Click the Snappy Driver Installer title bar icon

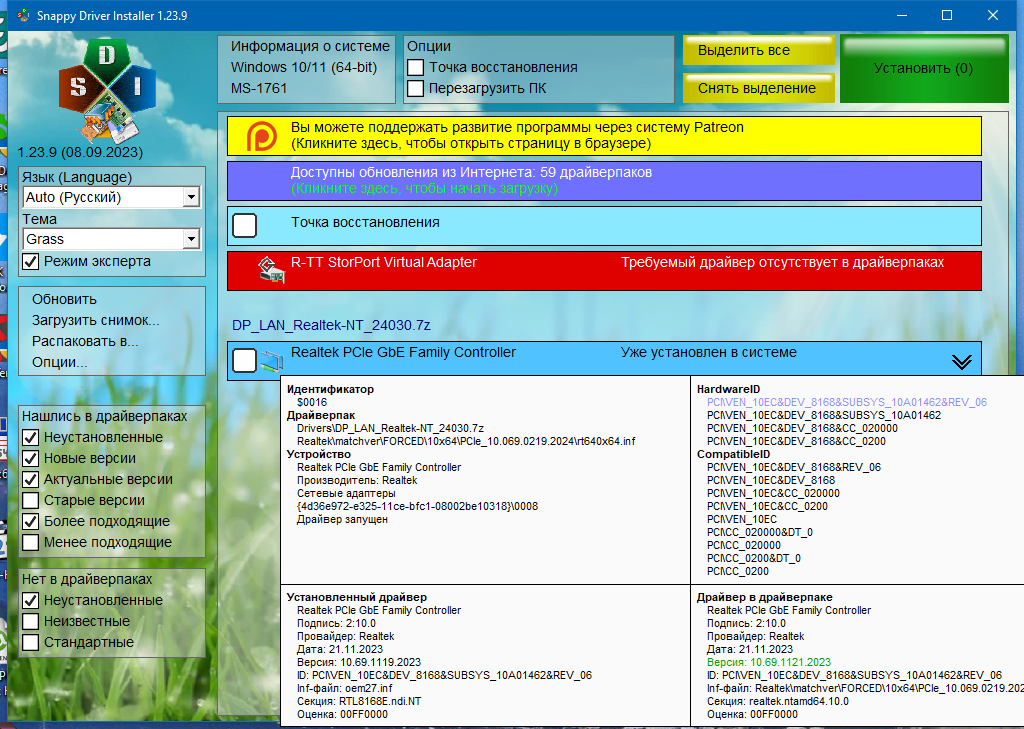[x=24, y=15]
